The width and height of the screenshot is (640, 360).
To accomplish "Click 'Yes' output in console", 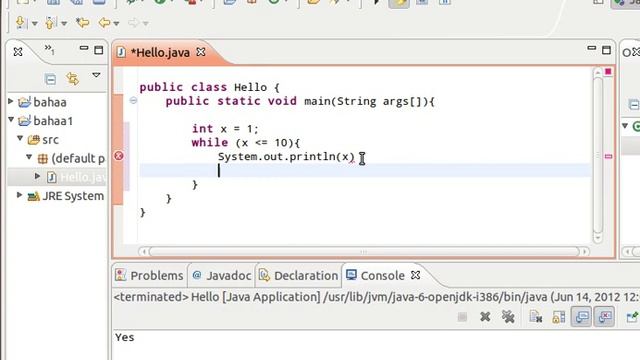I will (124, 337).
